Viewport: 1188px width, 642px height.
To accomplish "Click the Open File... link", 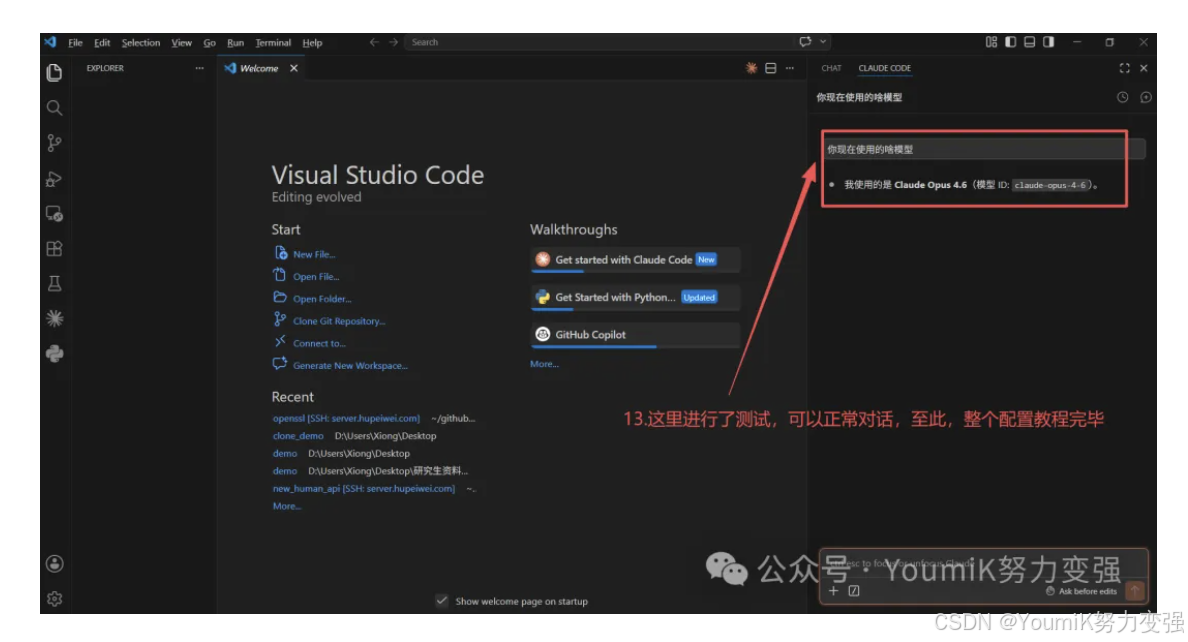I will [316, 277].
